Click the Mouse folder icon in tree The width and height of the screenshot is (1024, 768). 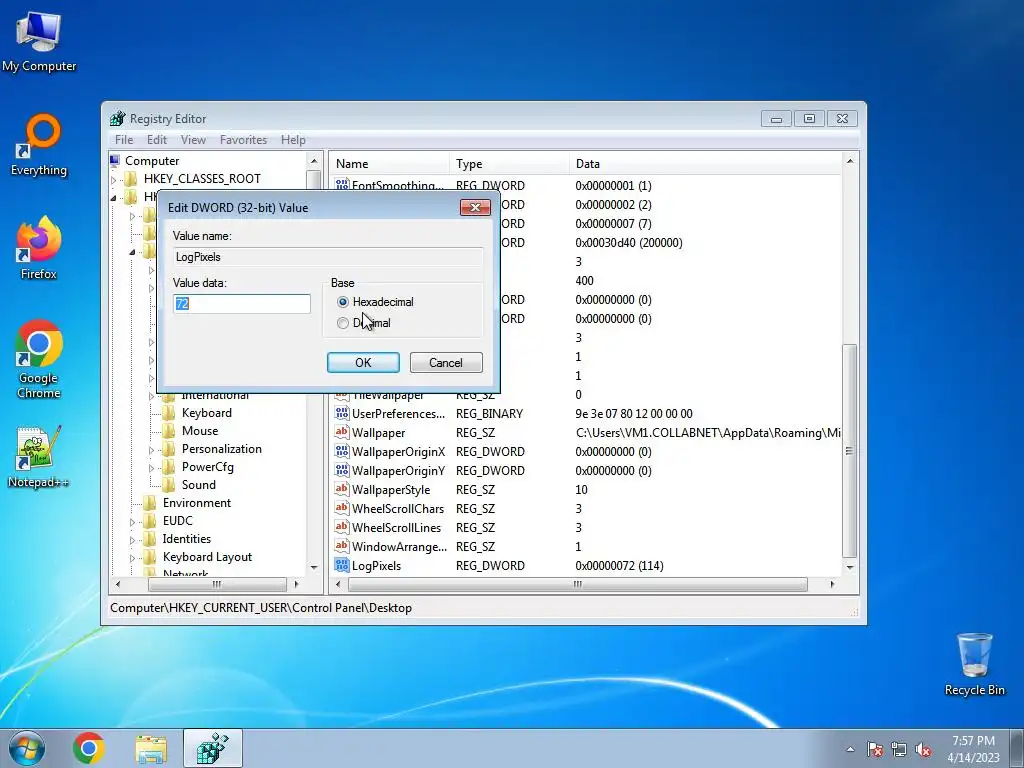tap(168, 431)
